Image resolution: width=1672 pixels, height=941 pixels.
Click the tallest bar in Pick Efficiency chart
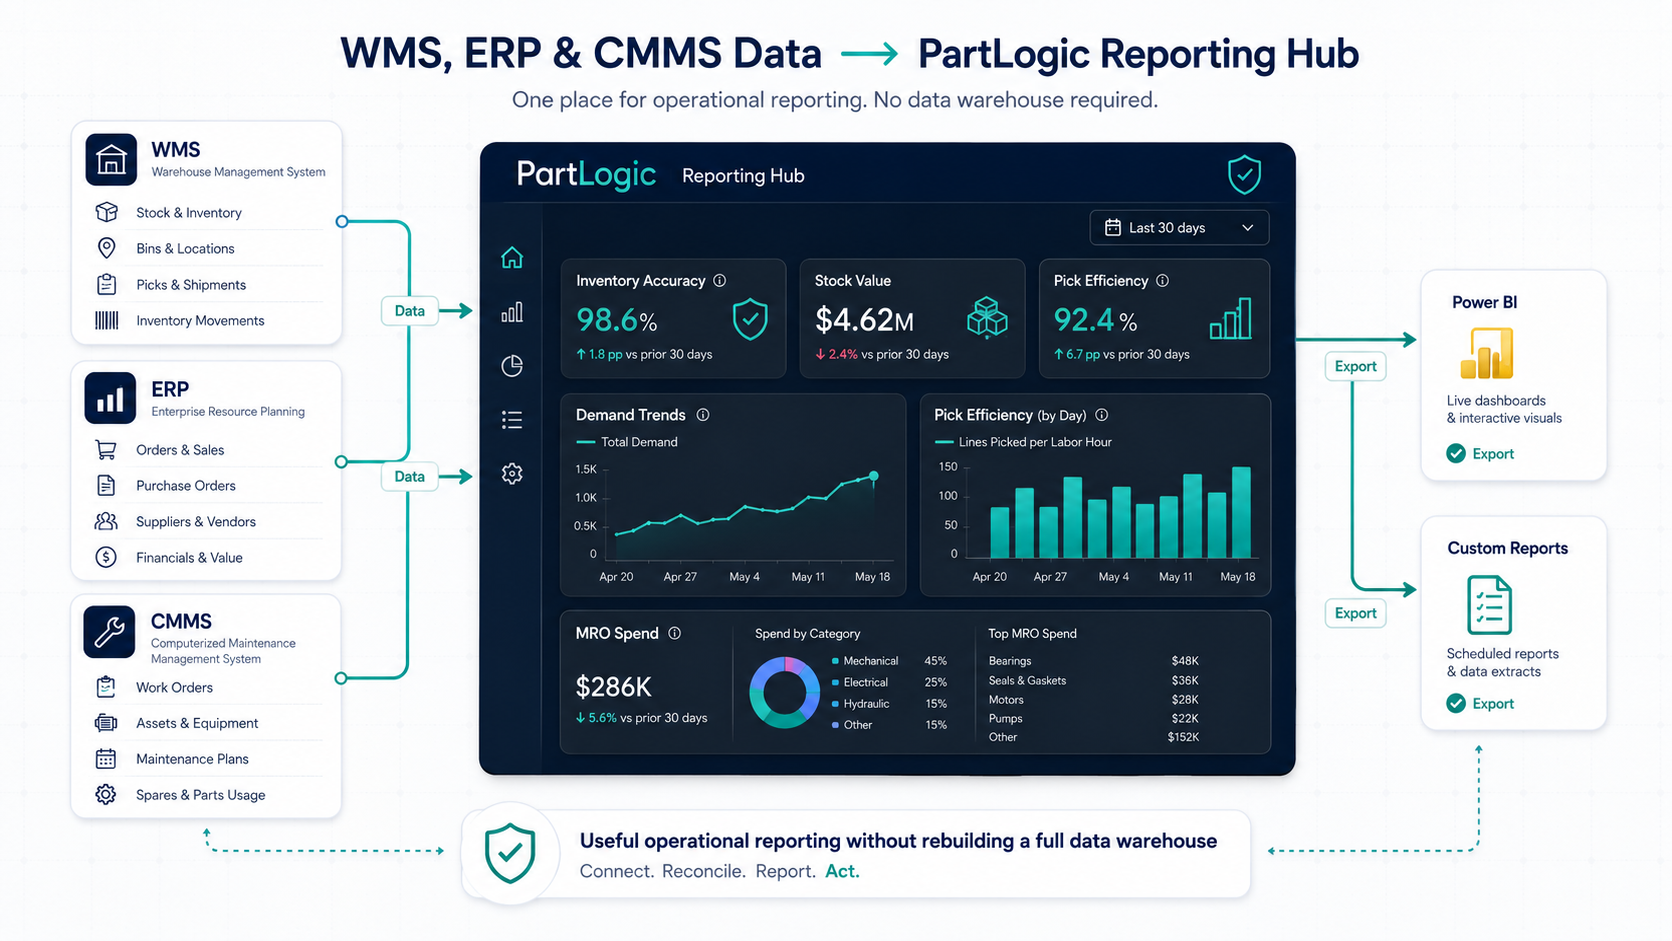point(1241,512)
